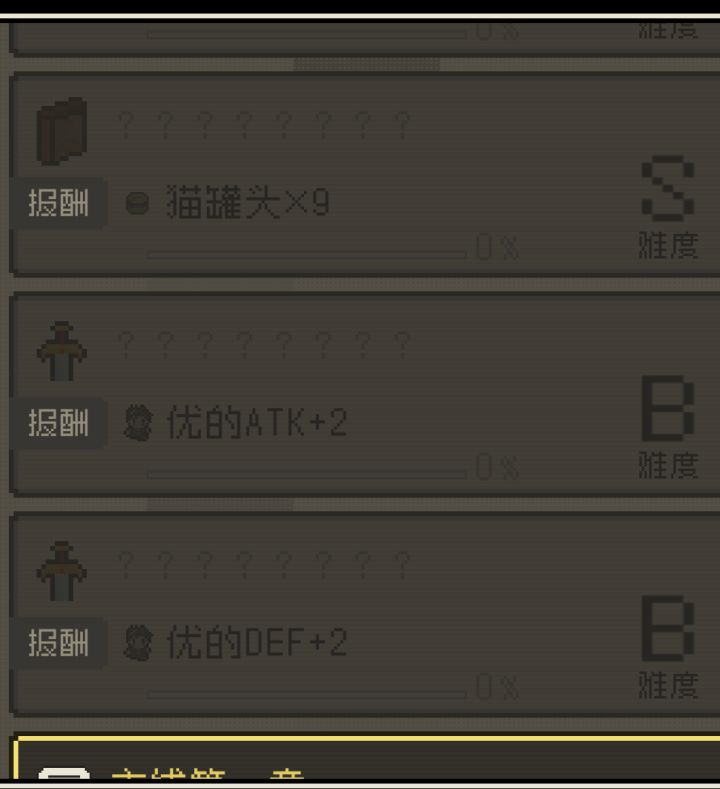Click progress bar of ATK+2 quest

pos(307,475)
